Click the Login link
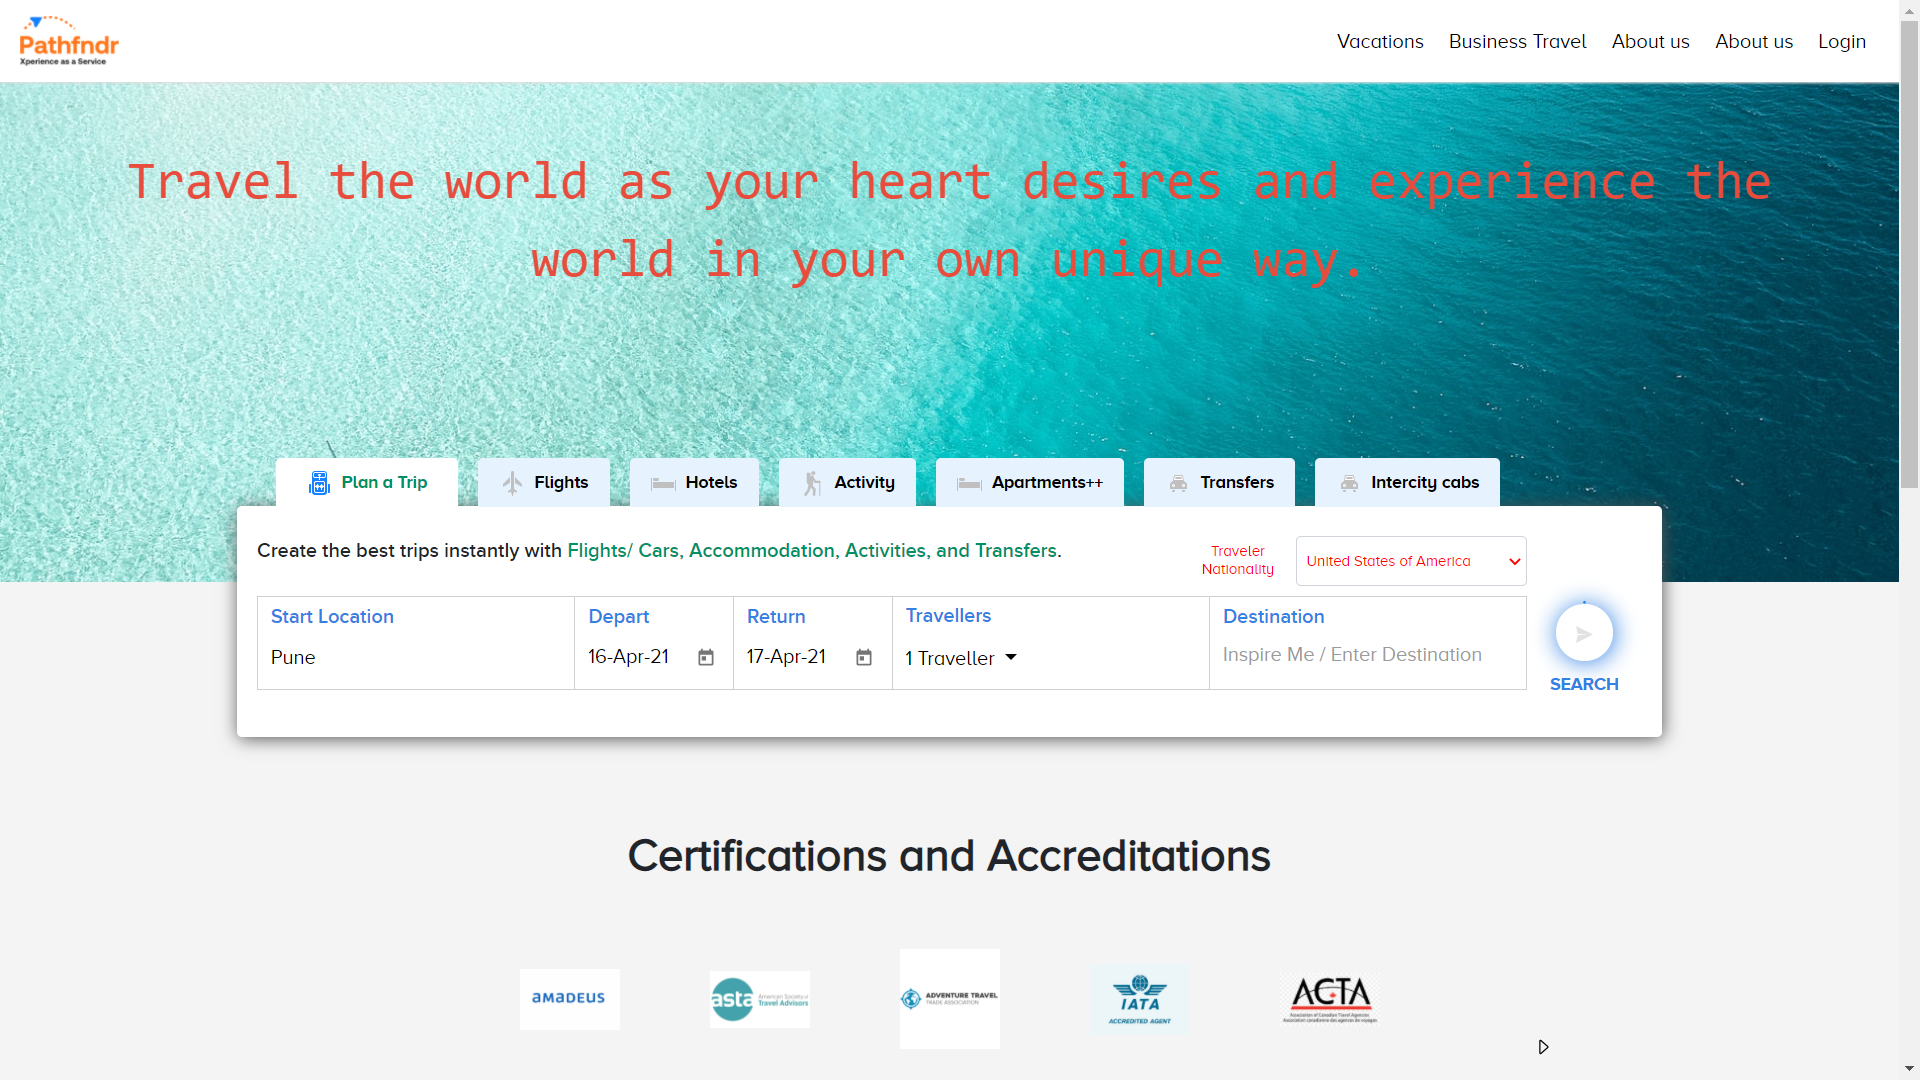Screen dimensions: 1920x1080 point(1841,42)
